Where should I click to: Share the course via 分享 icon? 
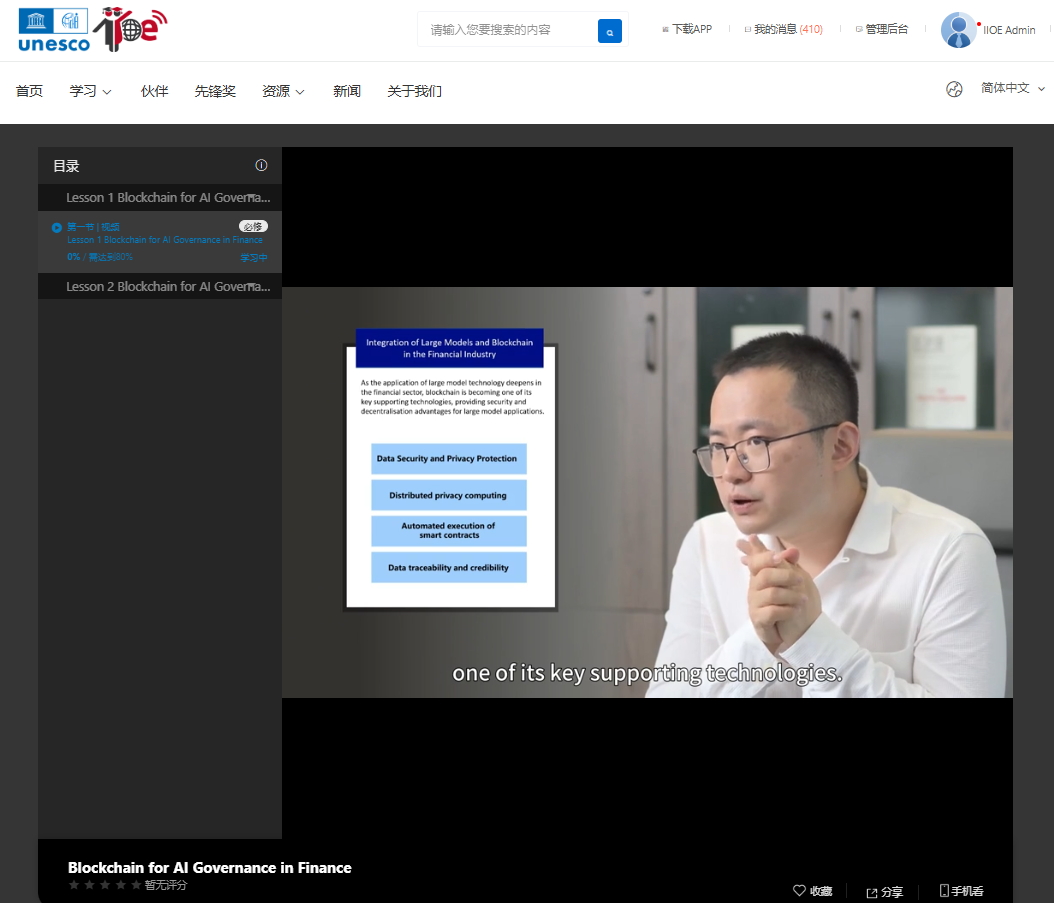point(871,892)
